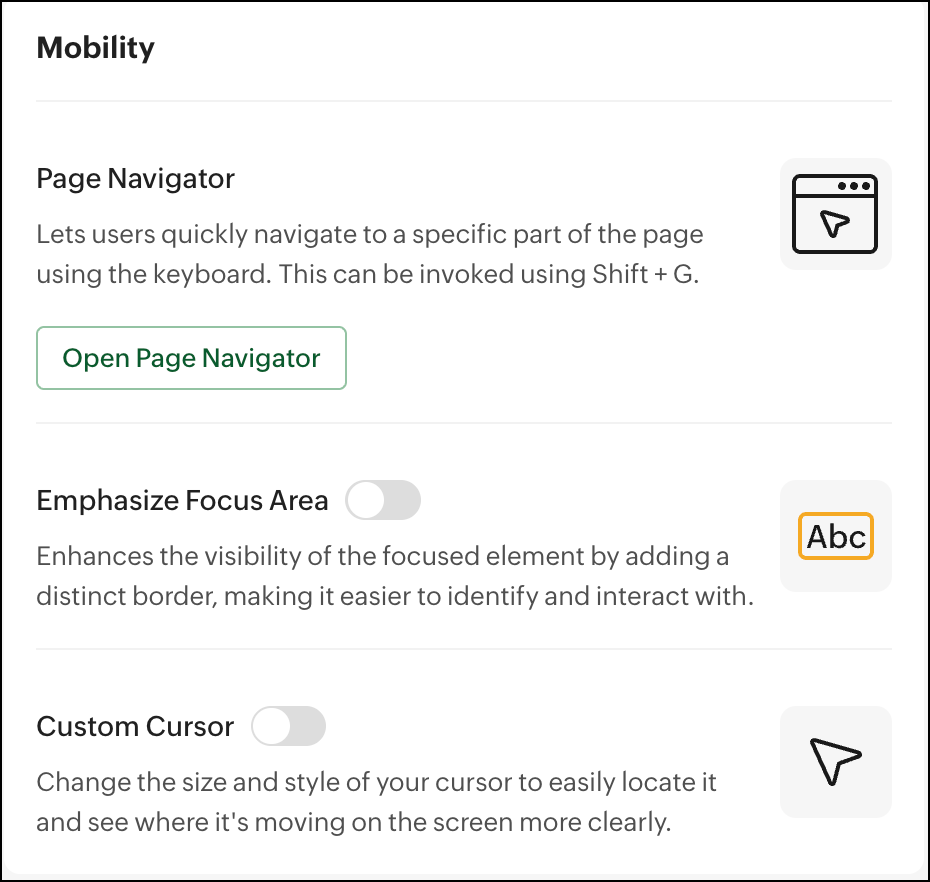Click the divider line below Mobility heading
The image size is (930, 882).
coord(464,101)
